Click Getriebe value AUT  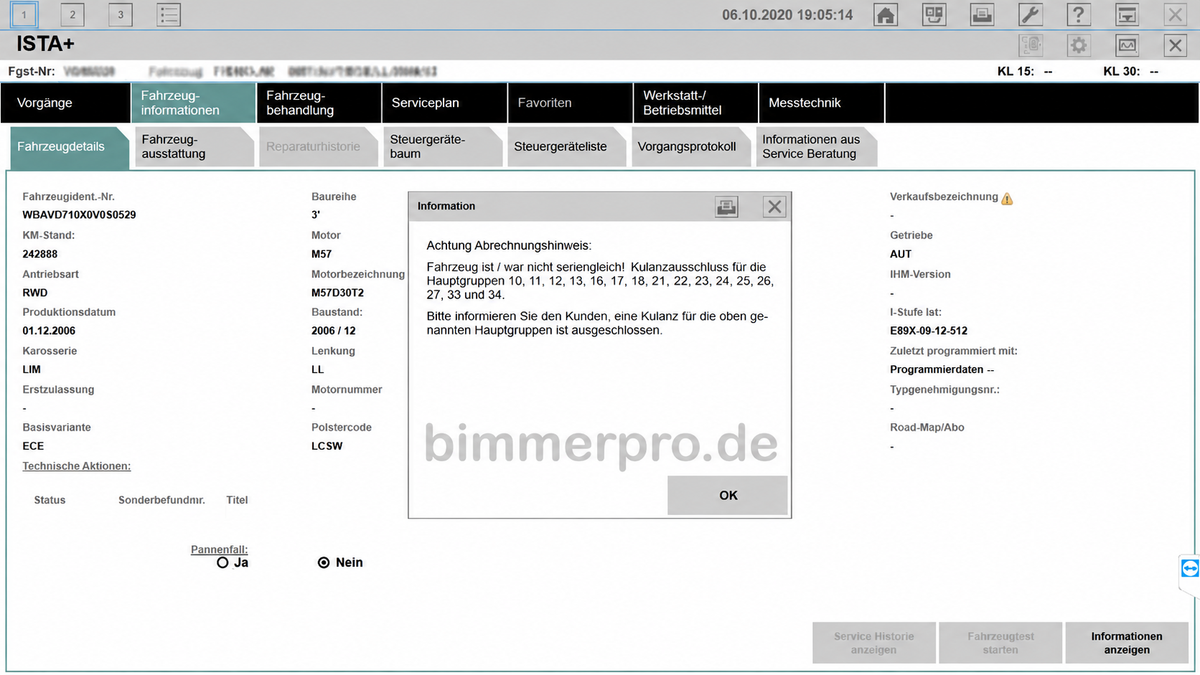pyautogui.click(x=901, y=254)
